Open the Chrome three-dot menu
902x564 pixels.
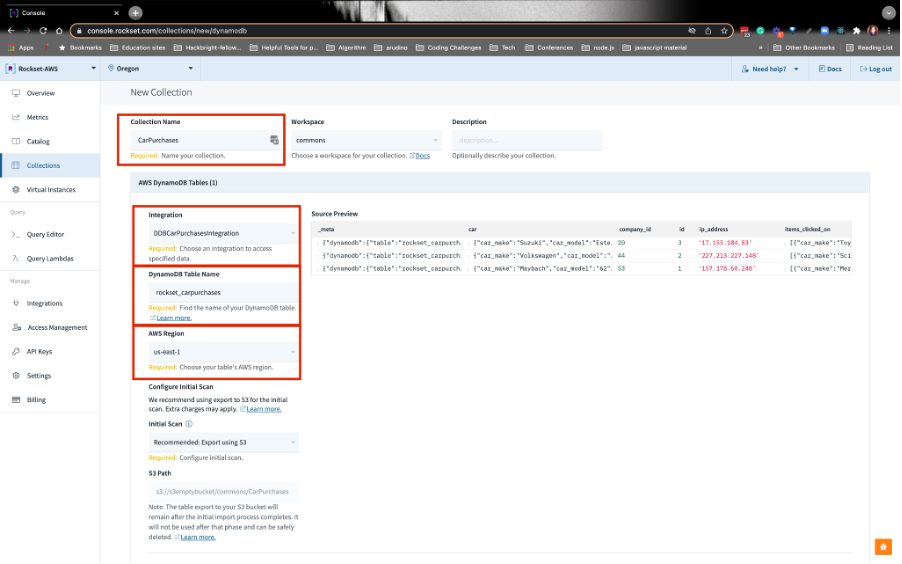[x=889, y=31]
